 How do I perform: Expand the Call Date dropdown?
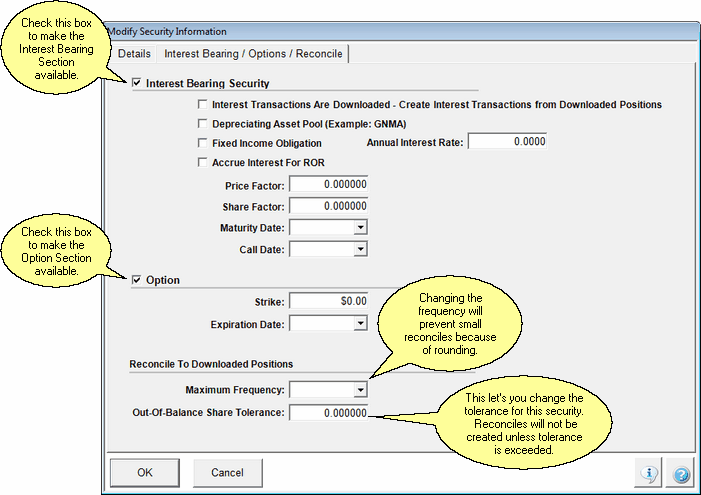[360, 249]
